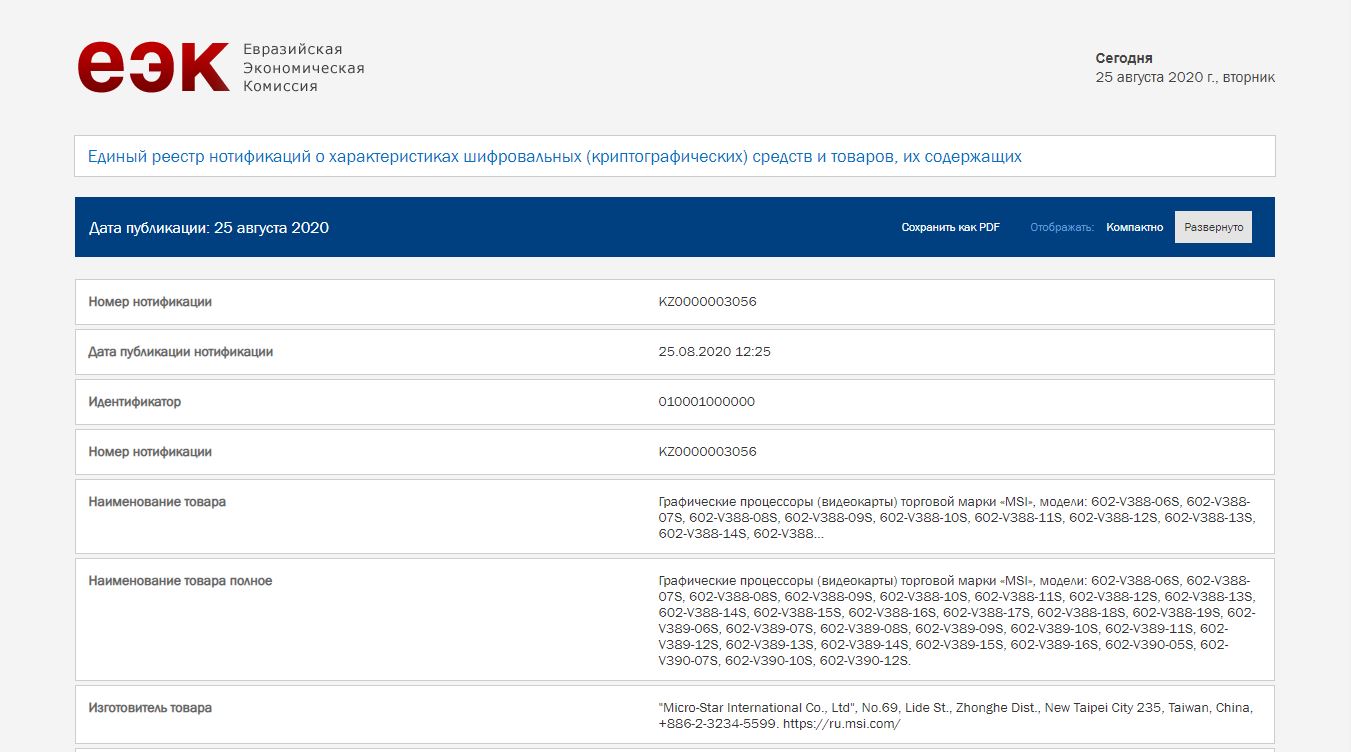Image resolution: width=1351 pixels, height=752 pixels.
Task: Select the full MSI model list text
Action: [957, 621]
